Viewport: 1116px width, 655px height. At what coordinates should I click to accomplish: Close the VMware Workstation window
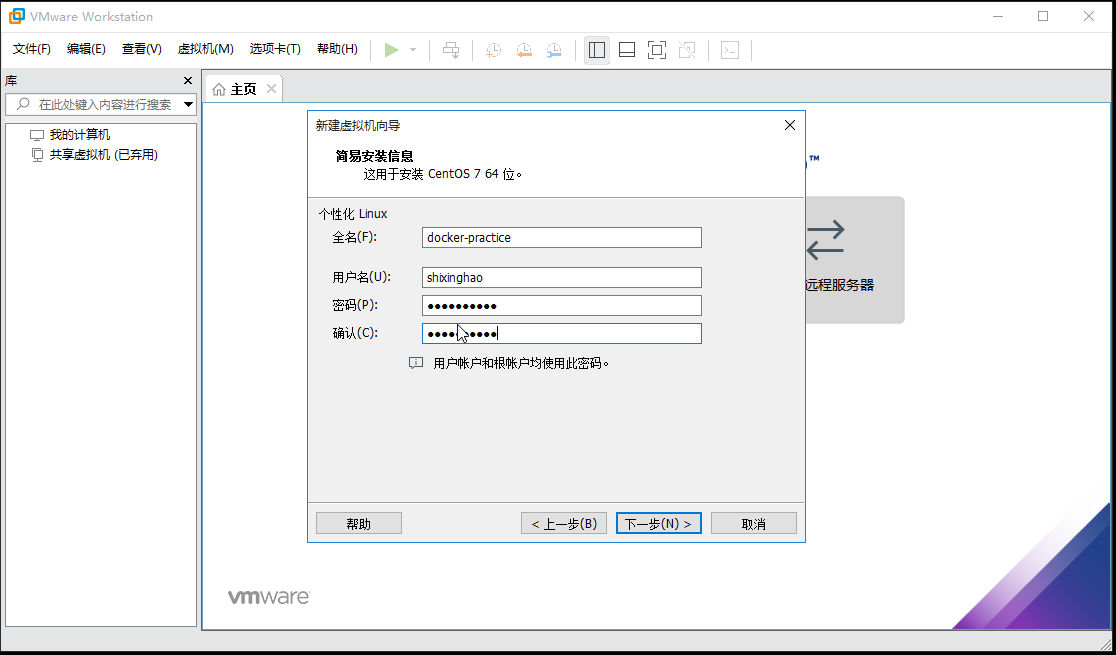coord(1088,16)
